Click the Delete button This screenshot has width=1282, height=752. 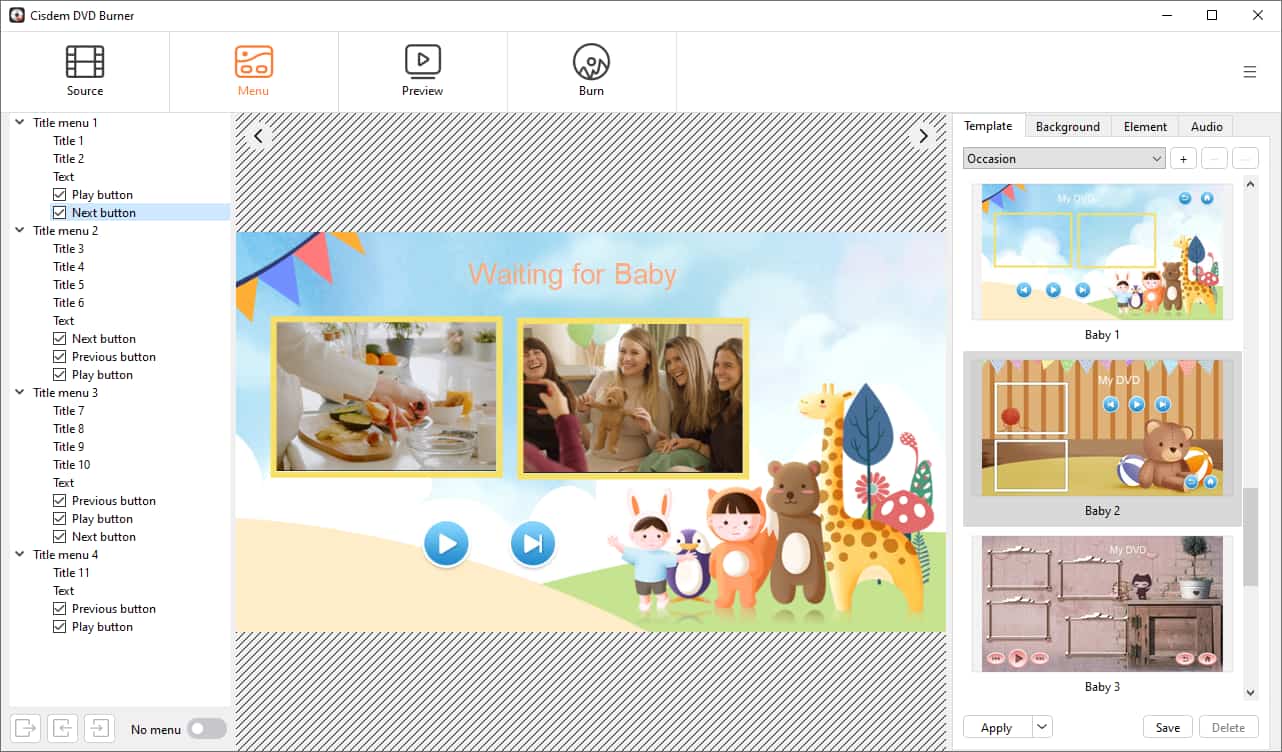coord(1229,727)
